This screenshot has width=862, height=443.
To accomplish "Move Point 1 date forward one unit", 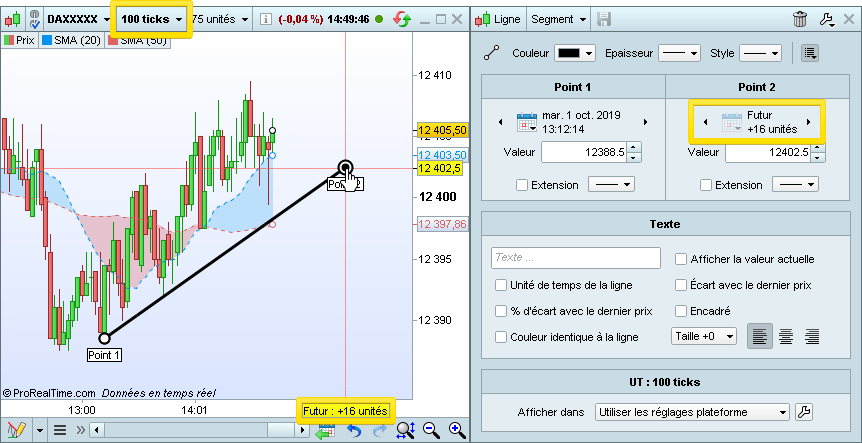I will click(645, 122).
